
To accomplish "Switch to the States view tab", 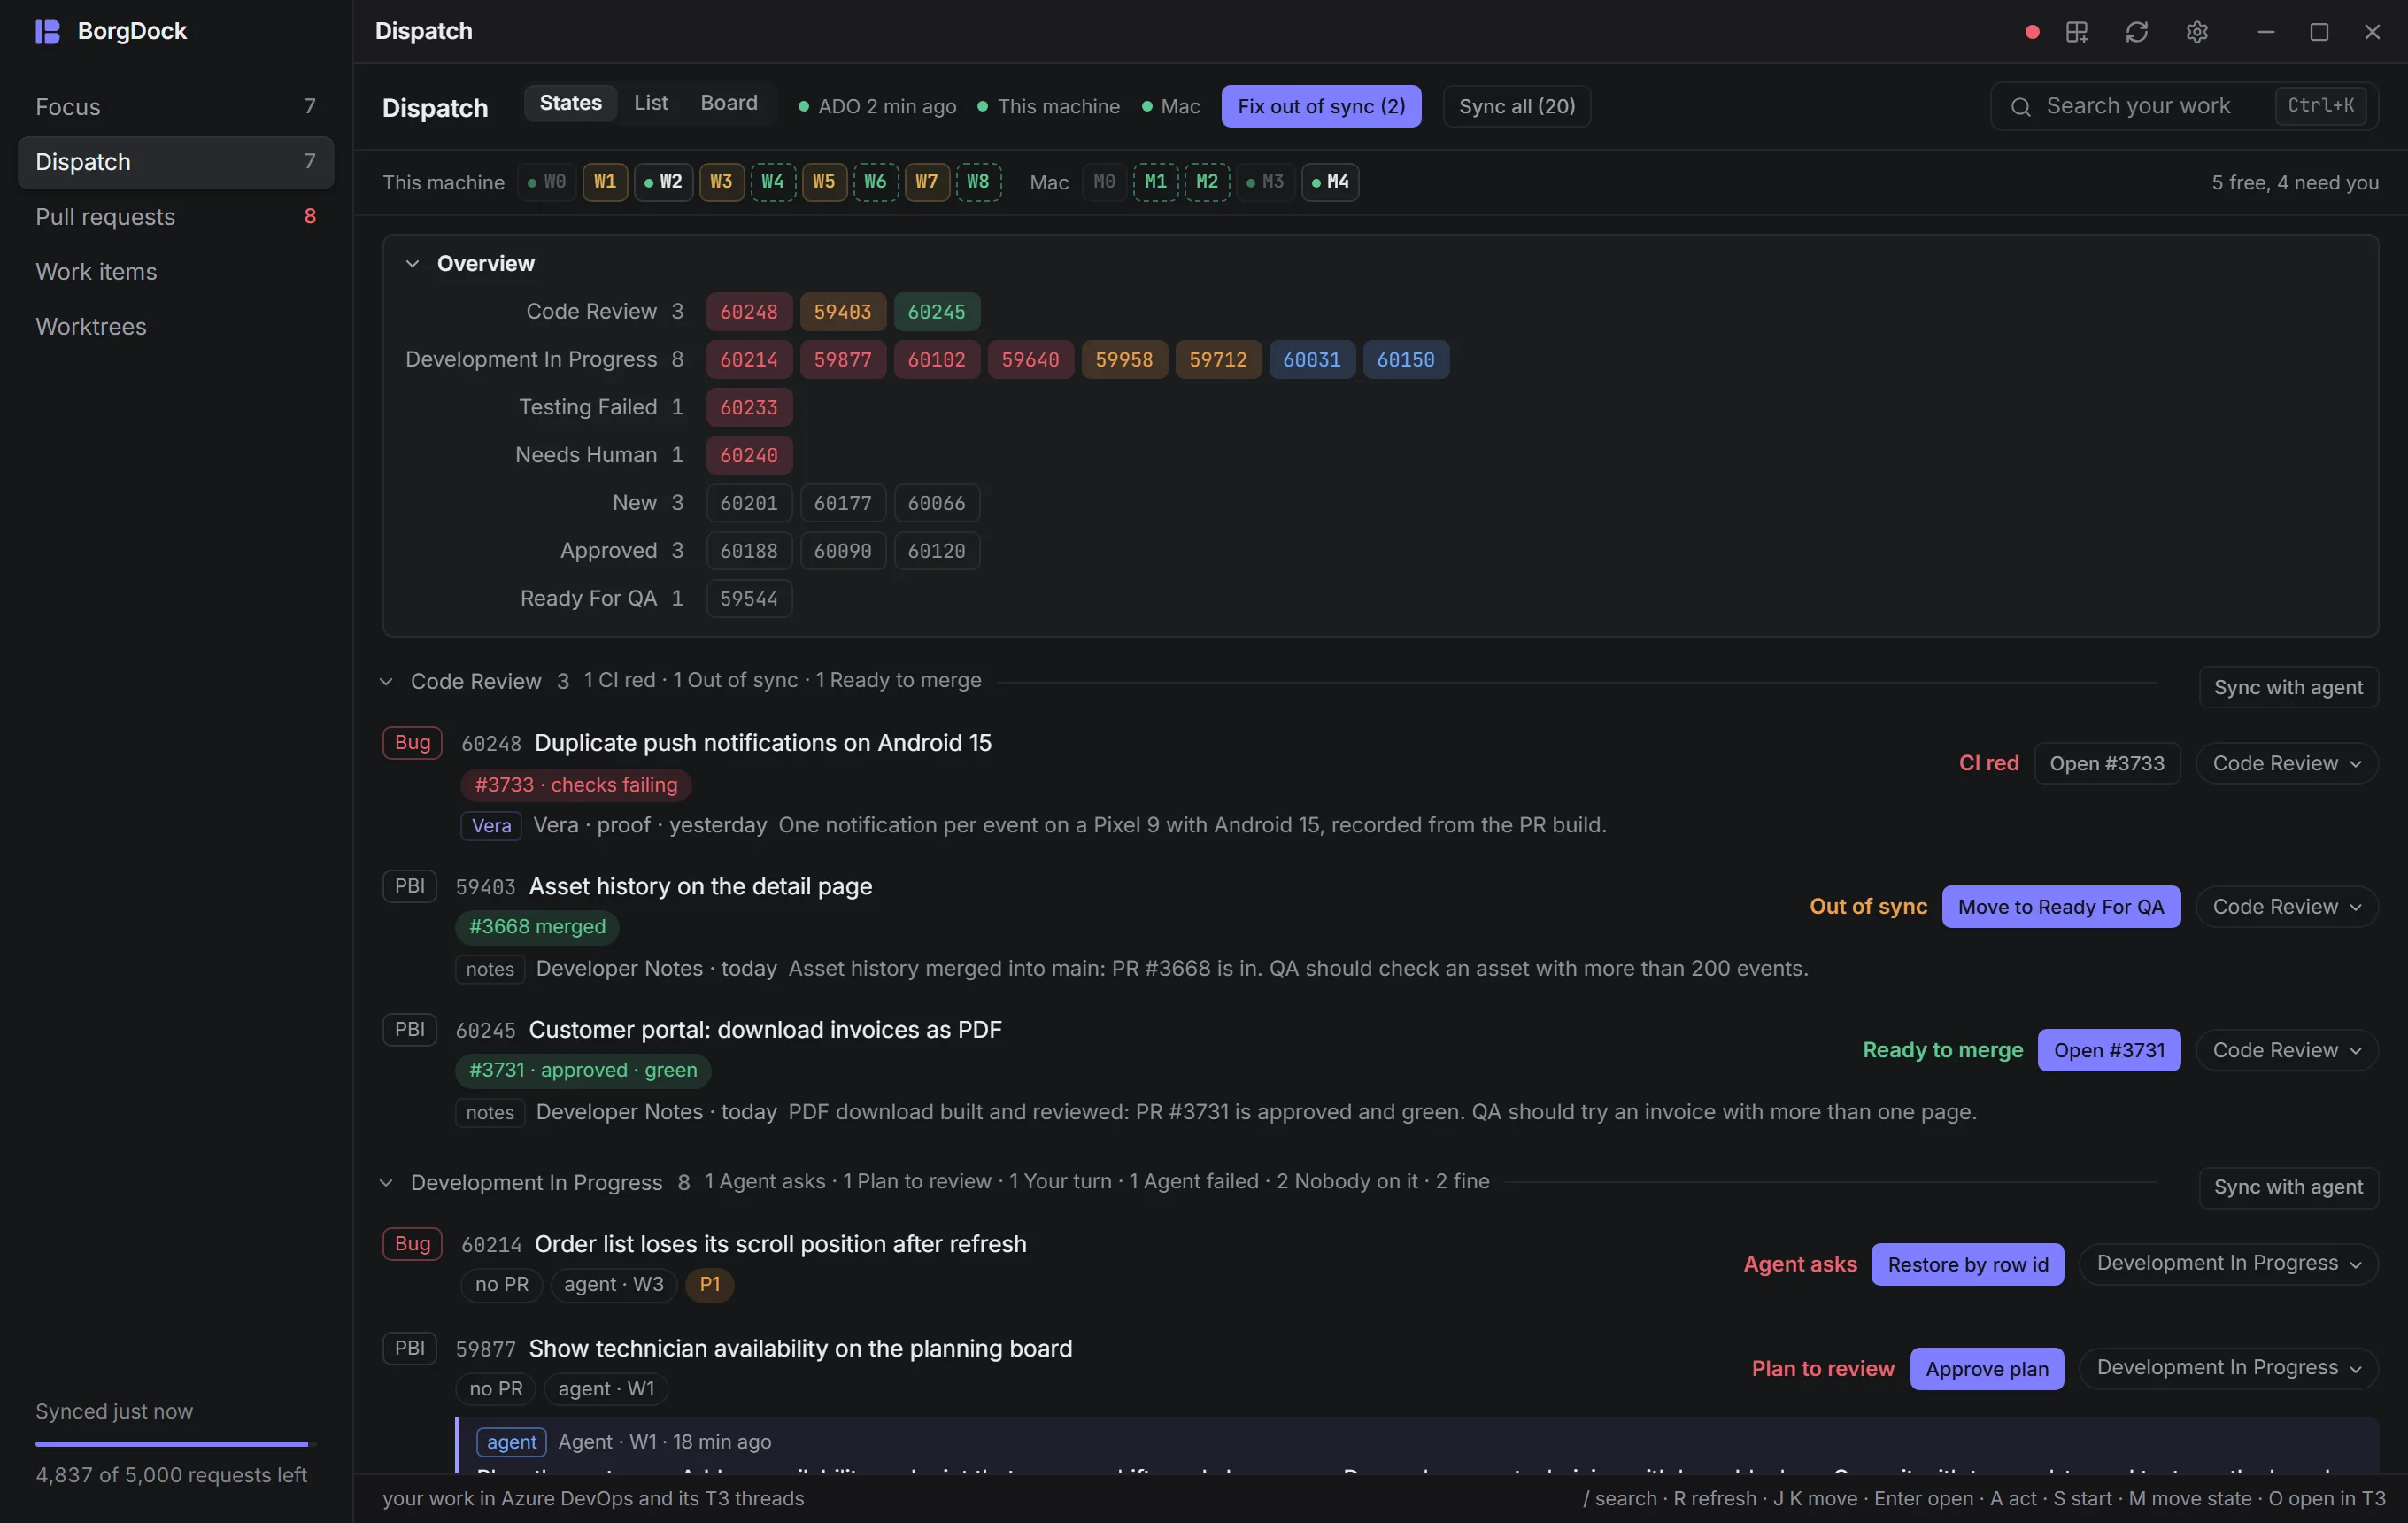I will [x=570, y=103].
